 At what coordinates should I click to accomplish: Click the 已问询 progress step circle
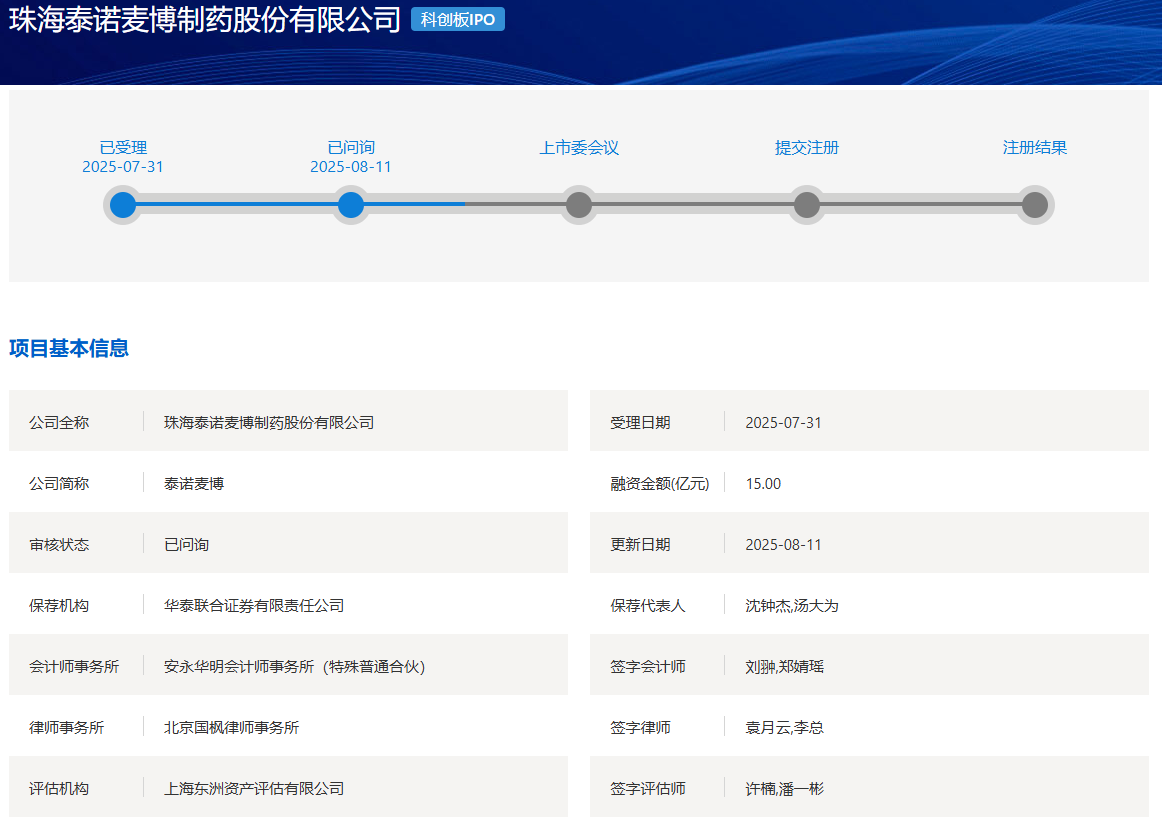[x=351, y=205]
